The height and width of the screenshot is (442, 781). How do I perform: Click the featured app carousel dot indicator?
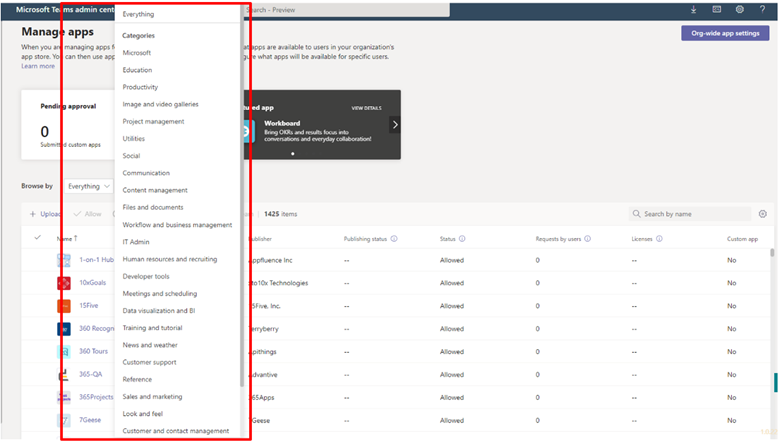tap(293, 154)
